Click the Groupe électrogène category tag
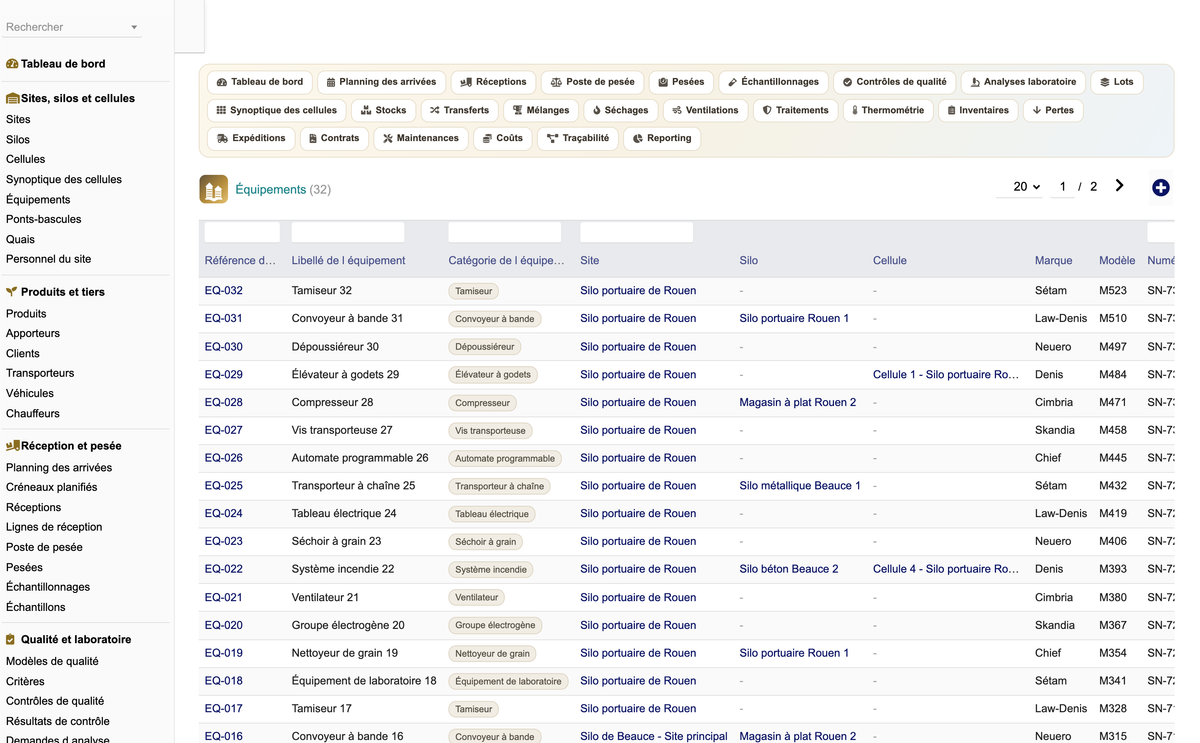Viewport: 1200px width, 743px height. coord(495,625)
